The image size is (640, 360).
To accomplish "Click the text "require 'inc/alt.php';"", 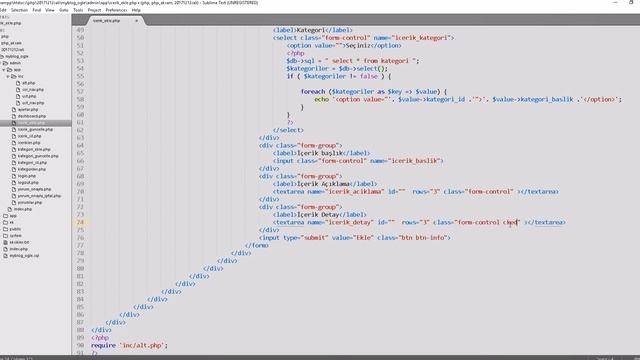I will (x=129, y=345).
